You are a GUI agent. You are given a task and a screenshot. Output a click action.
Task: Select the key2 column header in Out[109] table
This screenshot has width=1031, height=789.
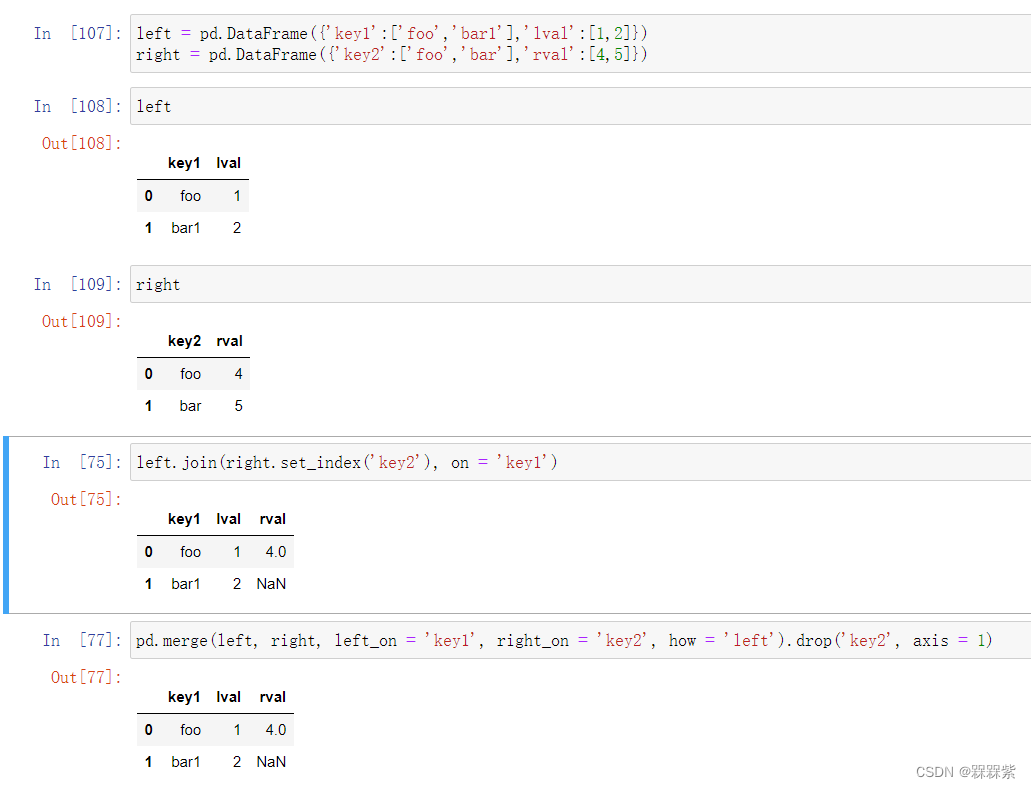click(184, 341)
